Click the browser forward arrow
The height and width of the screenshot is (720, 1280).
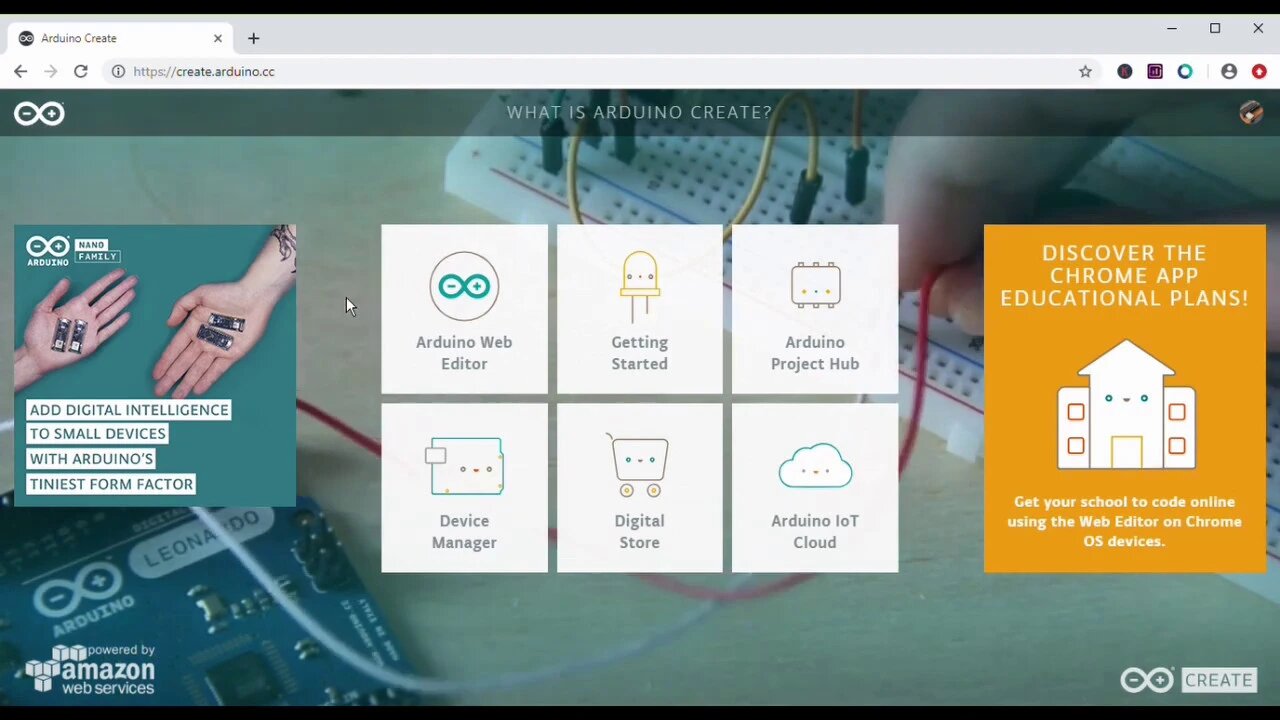pos(50,71)
